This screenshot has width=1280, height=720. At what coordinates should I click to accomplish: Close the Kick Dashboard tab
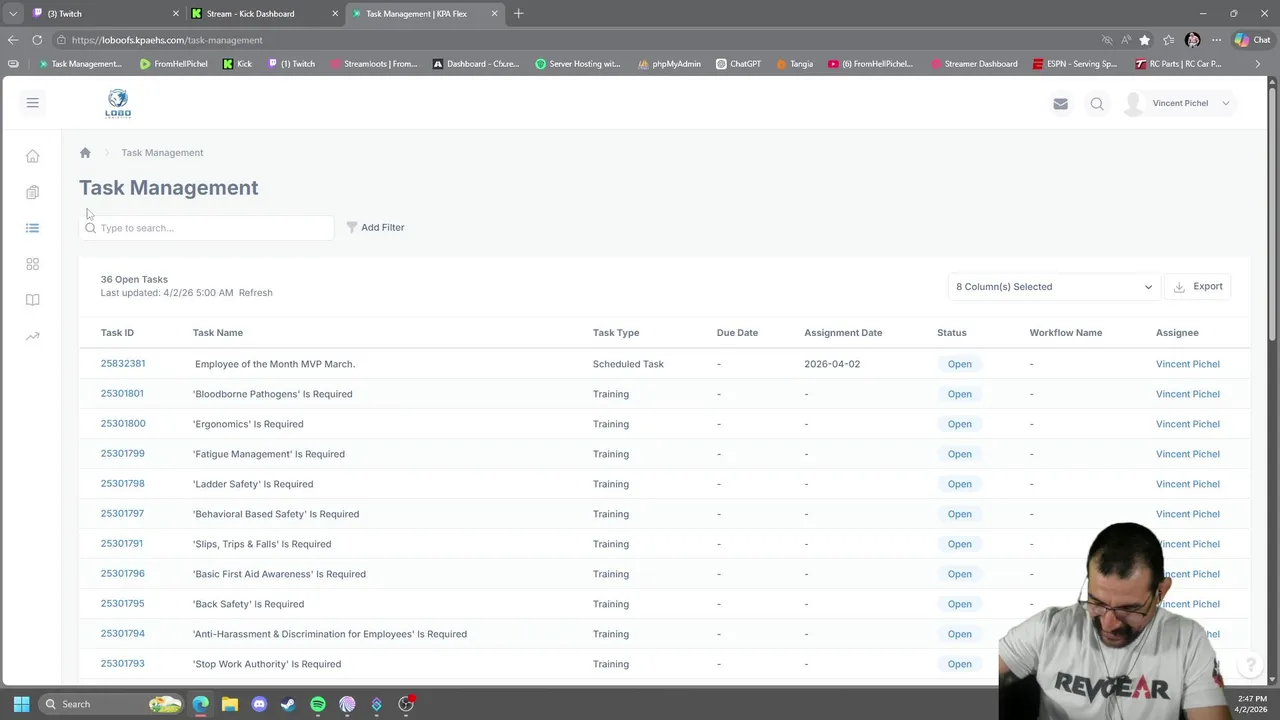click(335, 13)
